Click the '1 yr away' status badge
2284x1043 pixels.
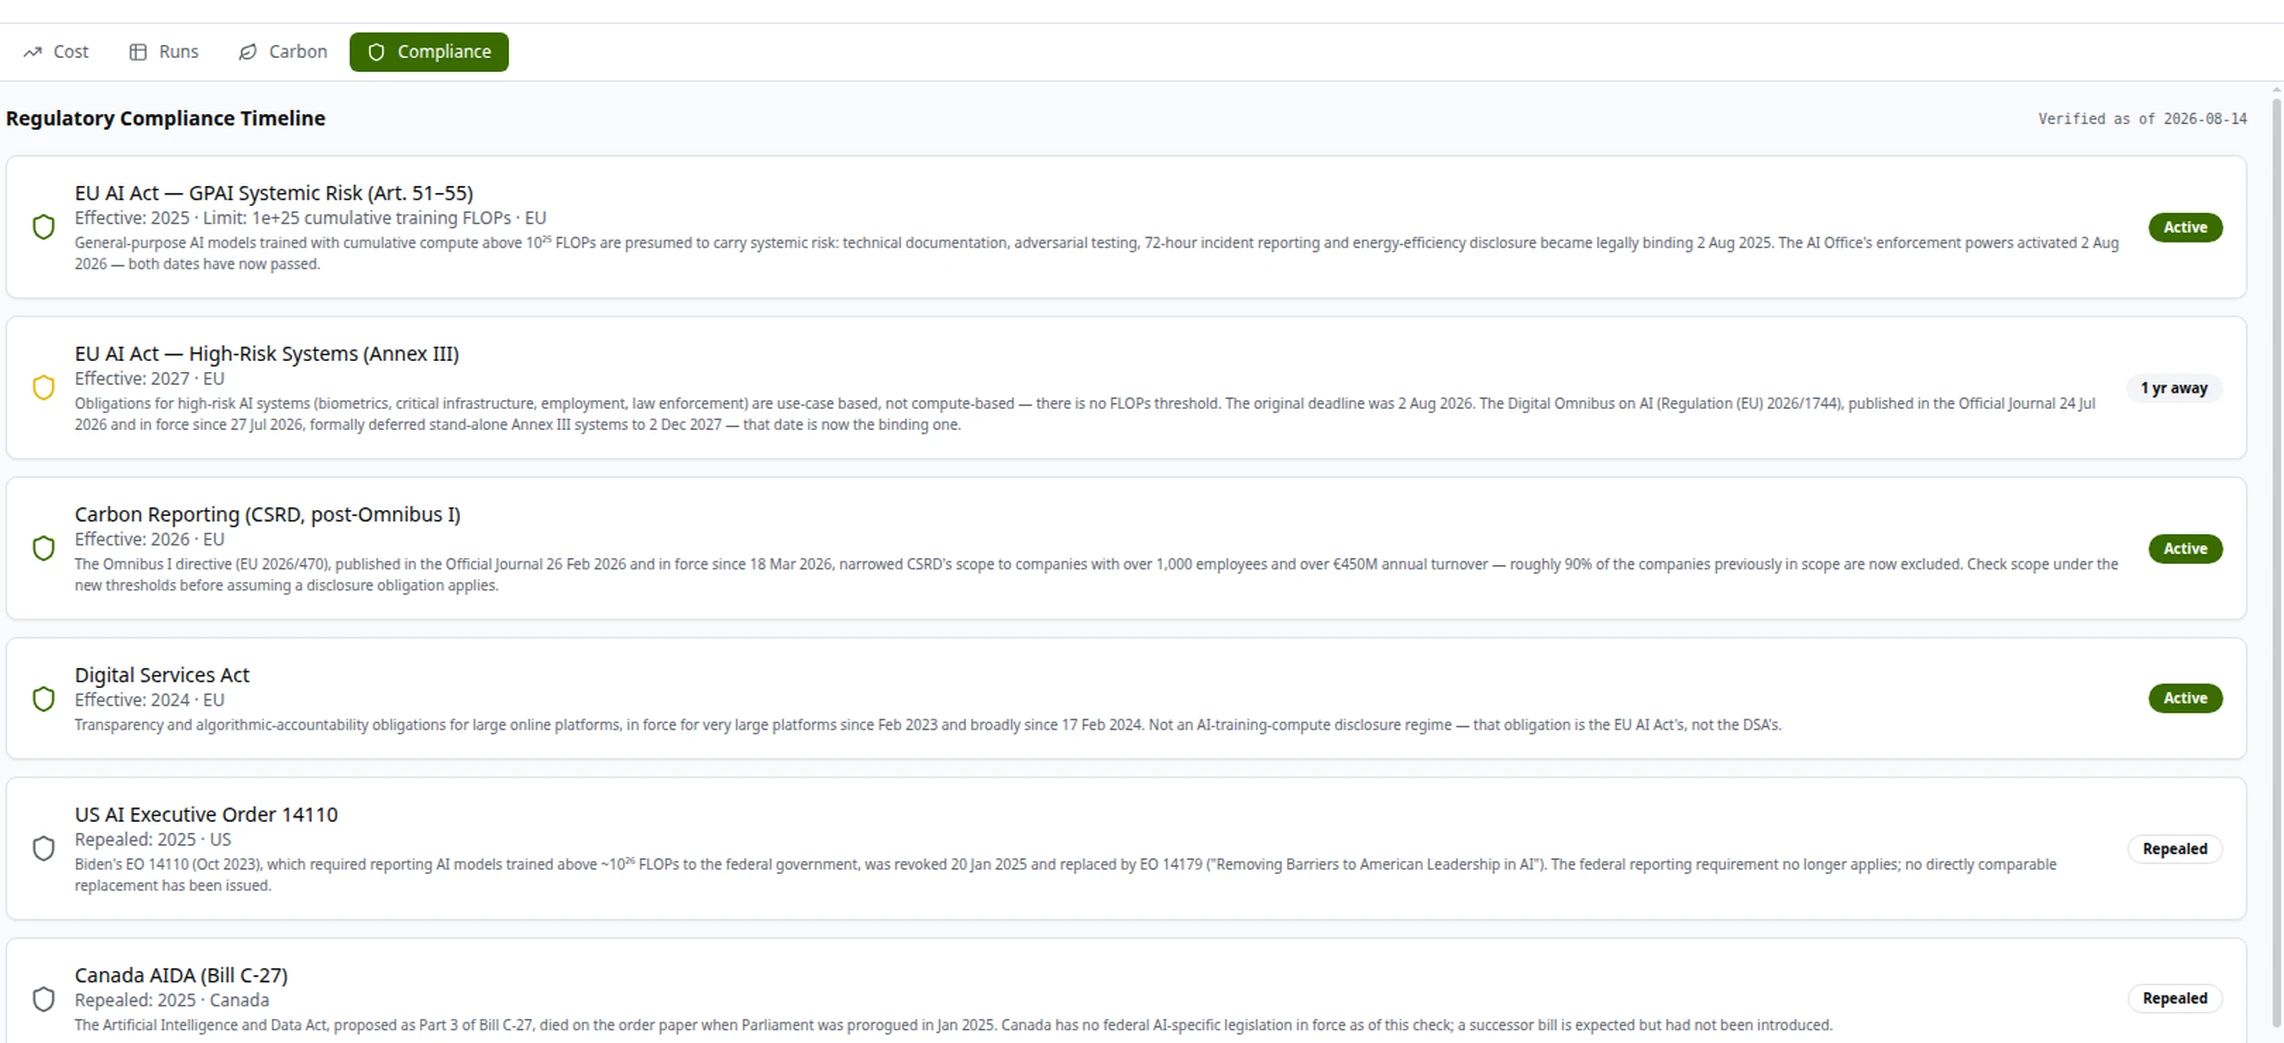point(2174,388)
